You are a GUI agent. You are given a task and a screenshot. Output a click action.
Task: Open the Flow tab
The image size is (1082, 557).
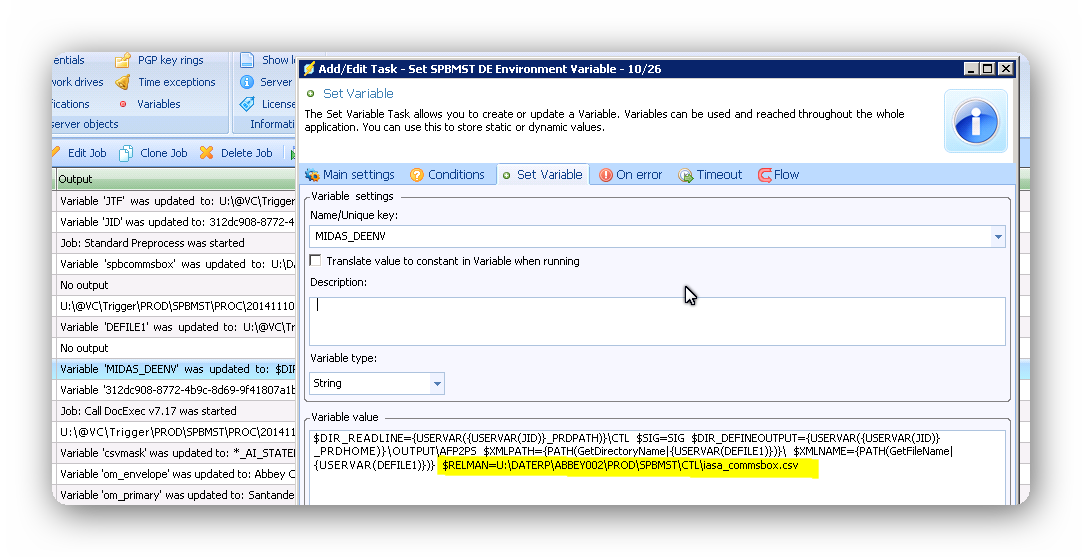pyautogui.click(x=778, y=175)
